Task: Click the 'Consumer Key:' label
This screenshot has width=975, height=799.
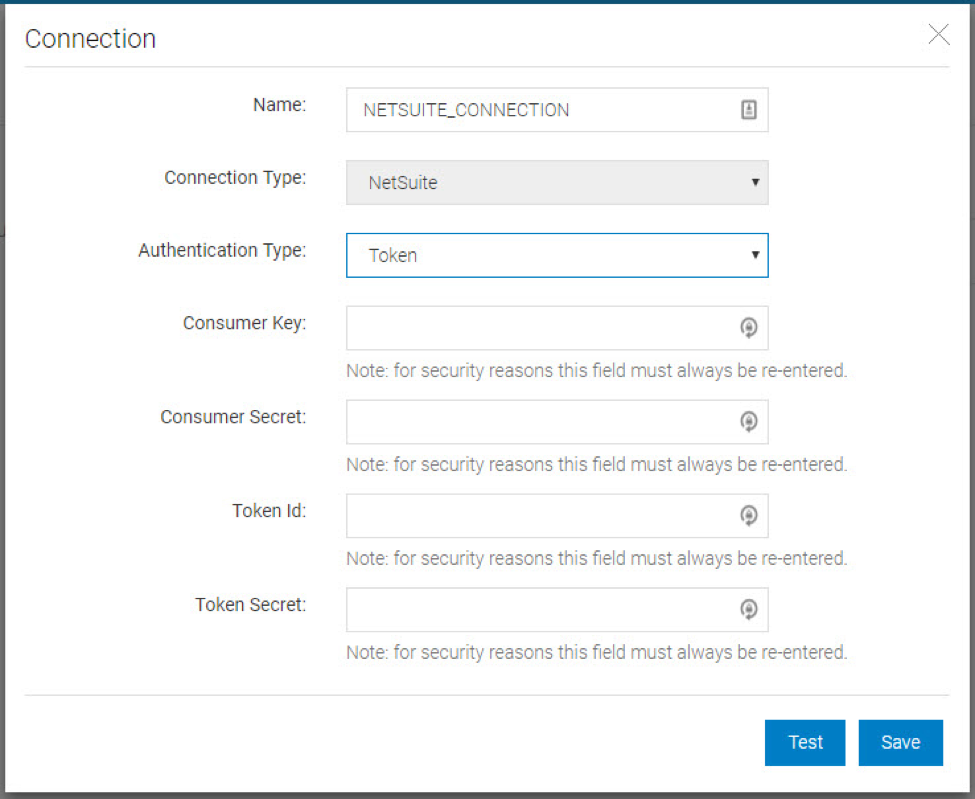Action: 244,323
